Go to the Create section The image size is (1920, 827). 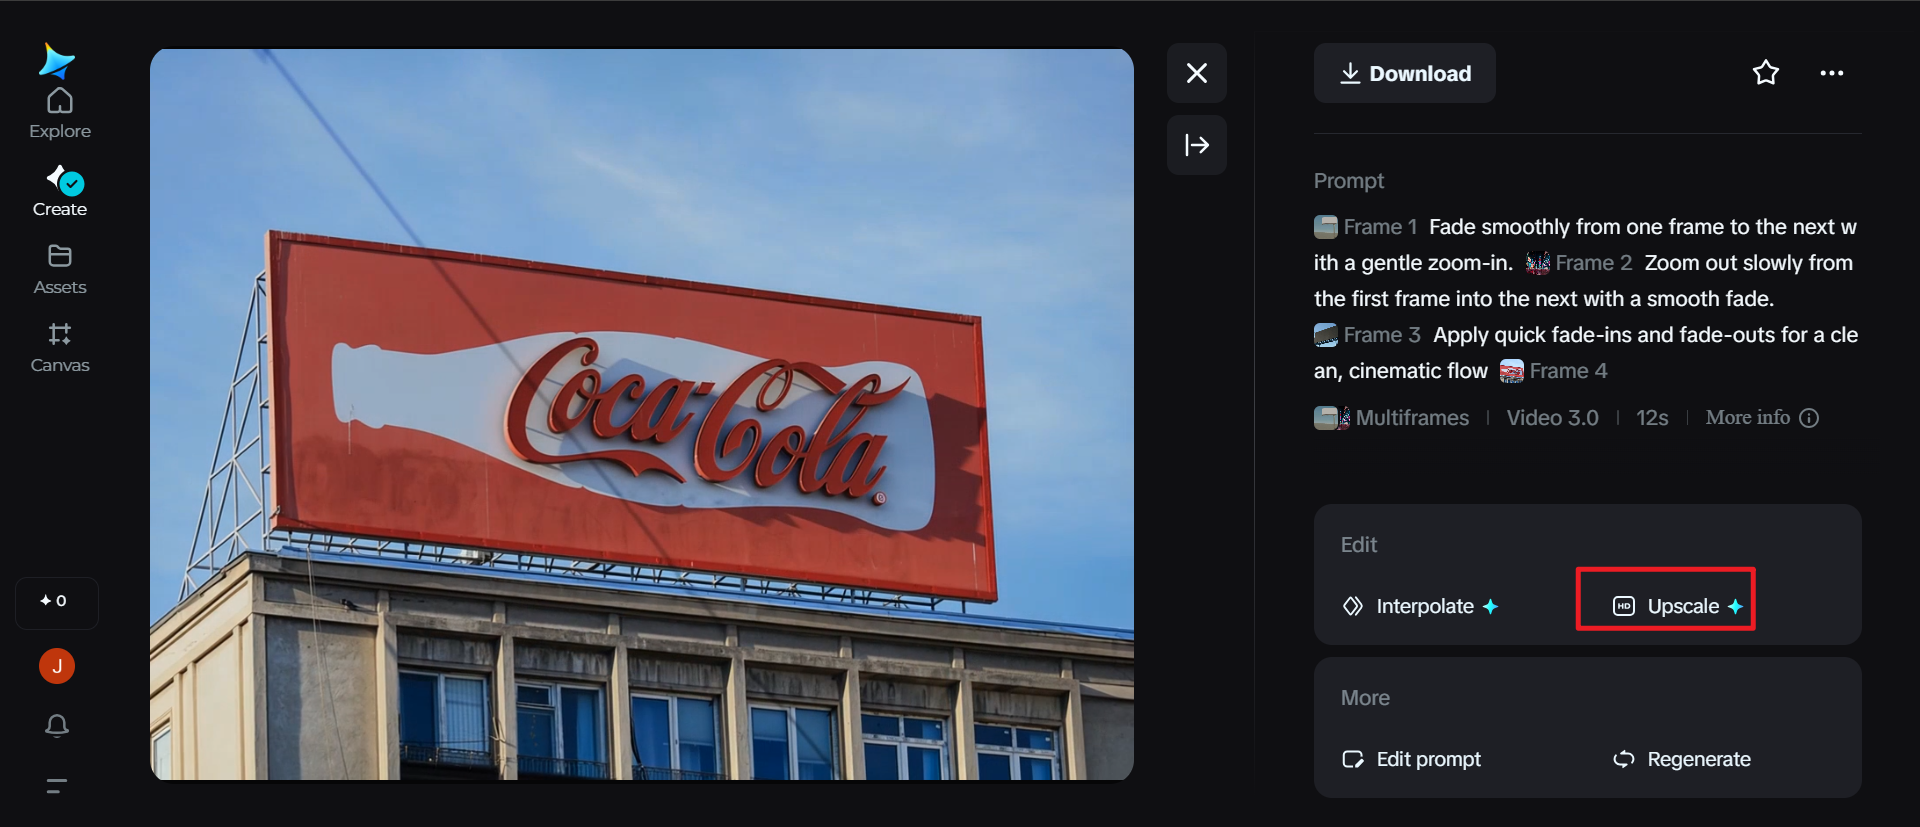(60, 192)
